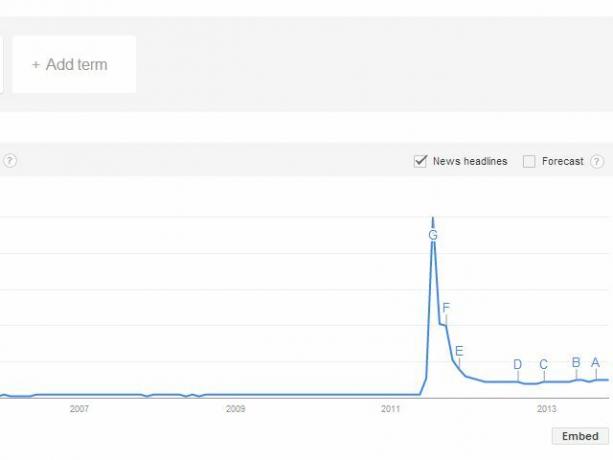Click the News headlines label text
613x460 pixels.
click(x=470, y=161)
